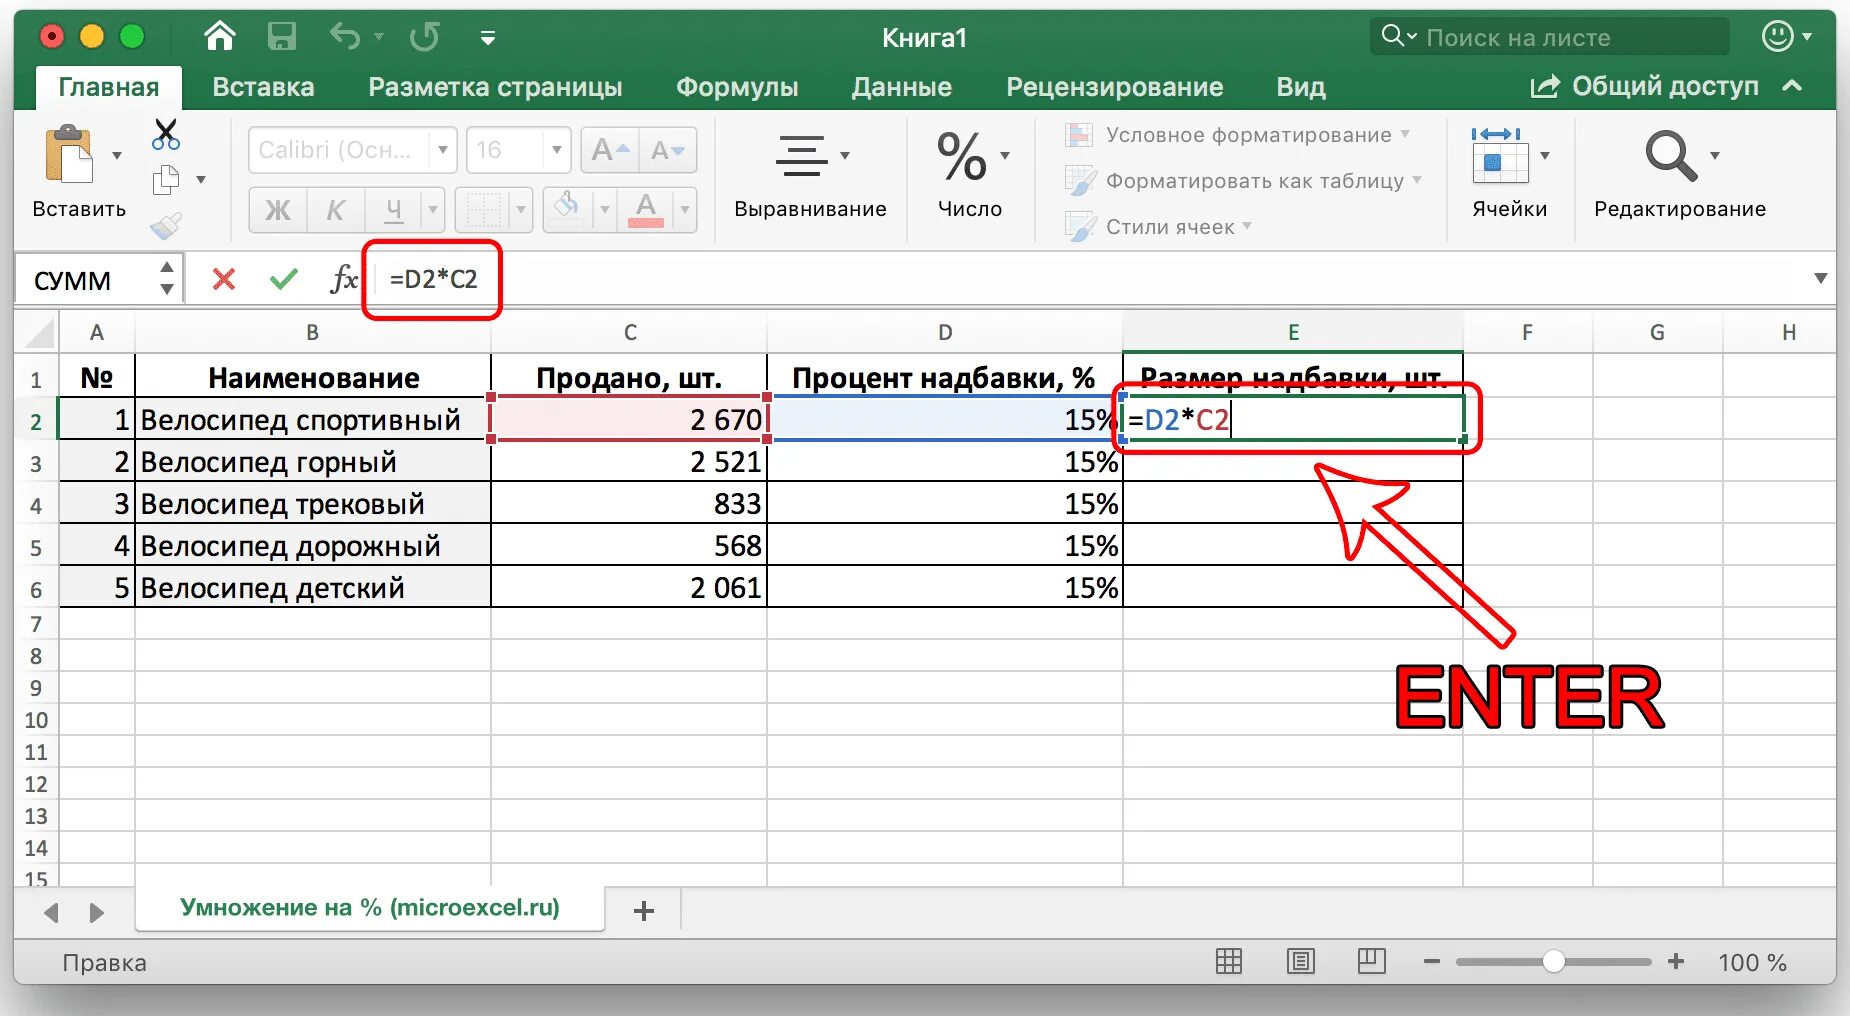Click the Name Box showing СУММ
This screenshot has width=1850, height=1016.
coord(85,280)
